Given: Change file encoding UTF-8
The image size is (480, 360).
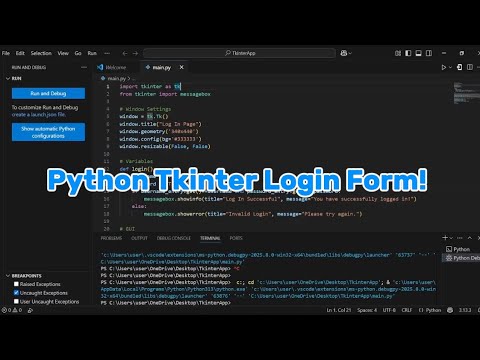Looking at the screenshot, I should pos(389,310).
